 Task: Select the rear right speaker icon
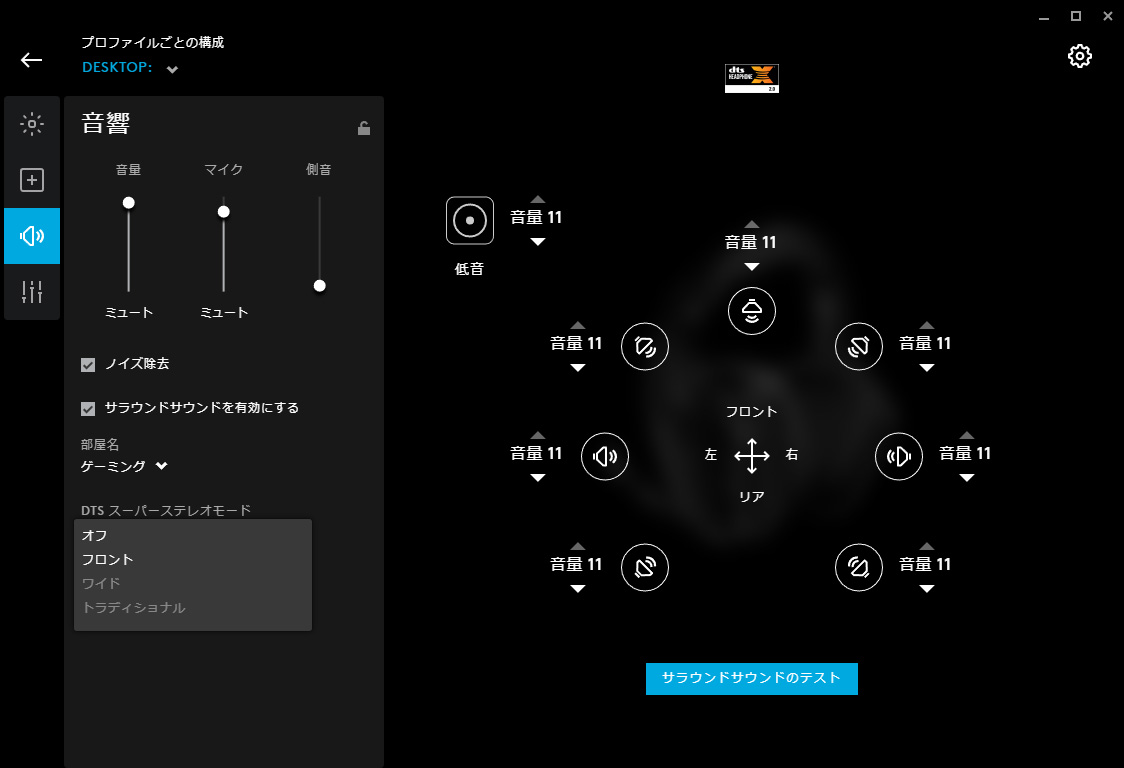pos(858,567)
